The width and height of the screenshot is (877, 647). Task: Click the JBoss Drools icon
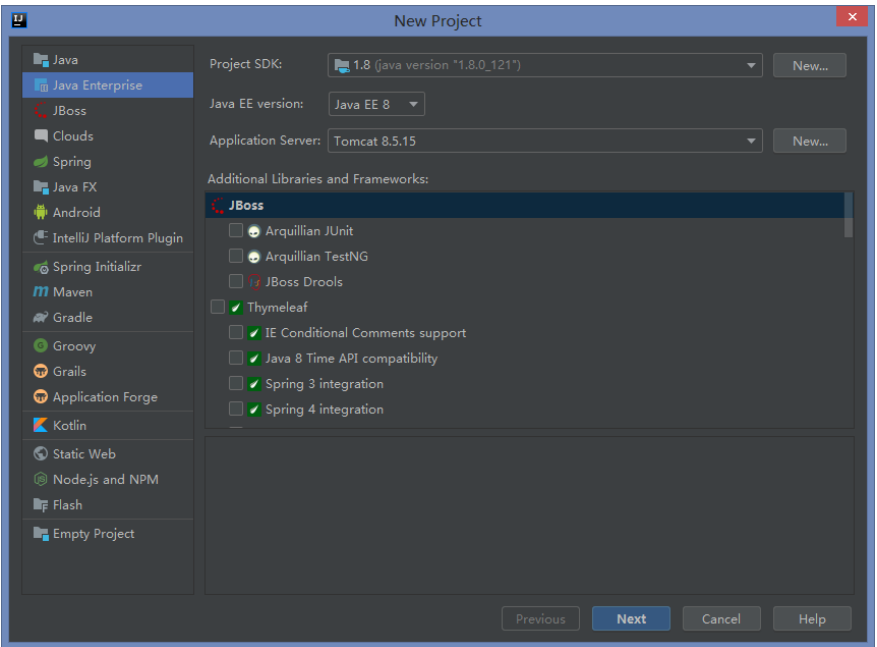coord(254,282)
